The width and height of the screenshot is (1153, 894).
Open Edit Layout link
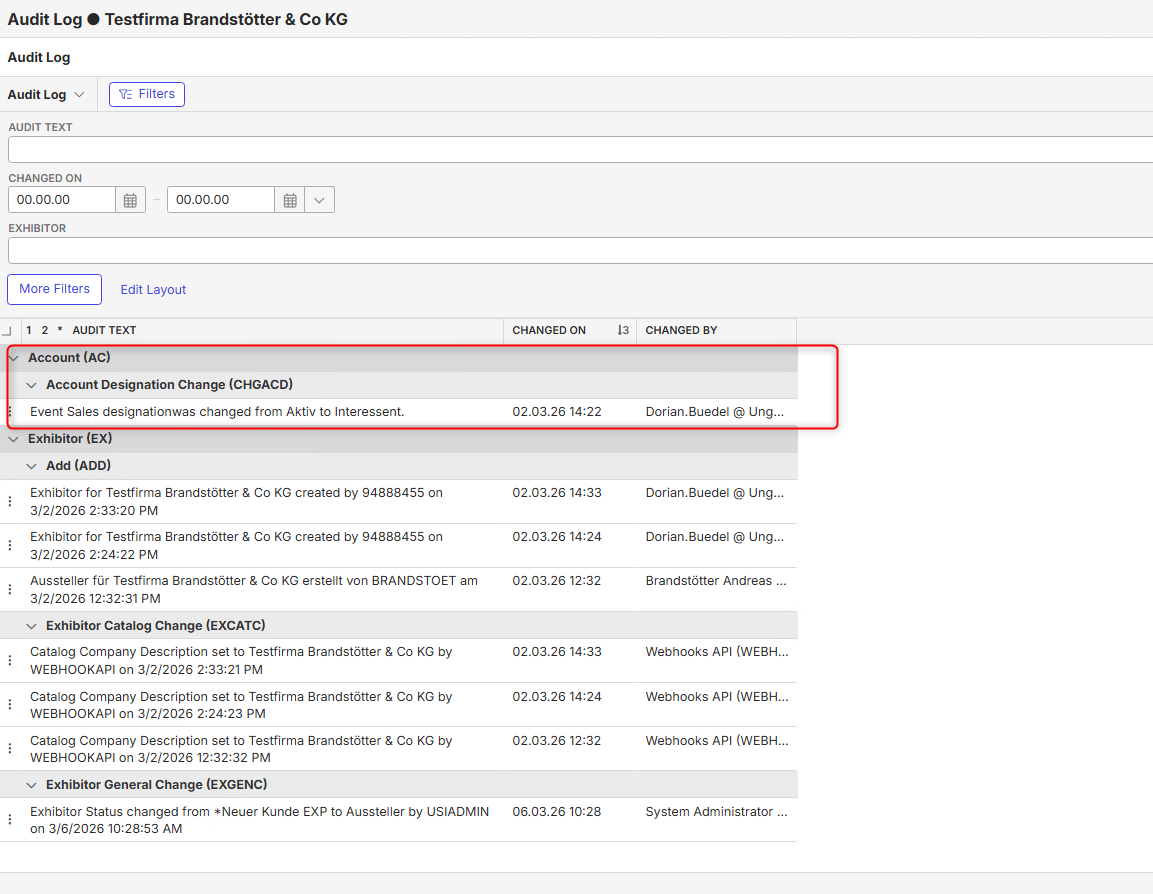point(153,290)
